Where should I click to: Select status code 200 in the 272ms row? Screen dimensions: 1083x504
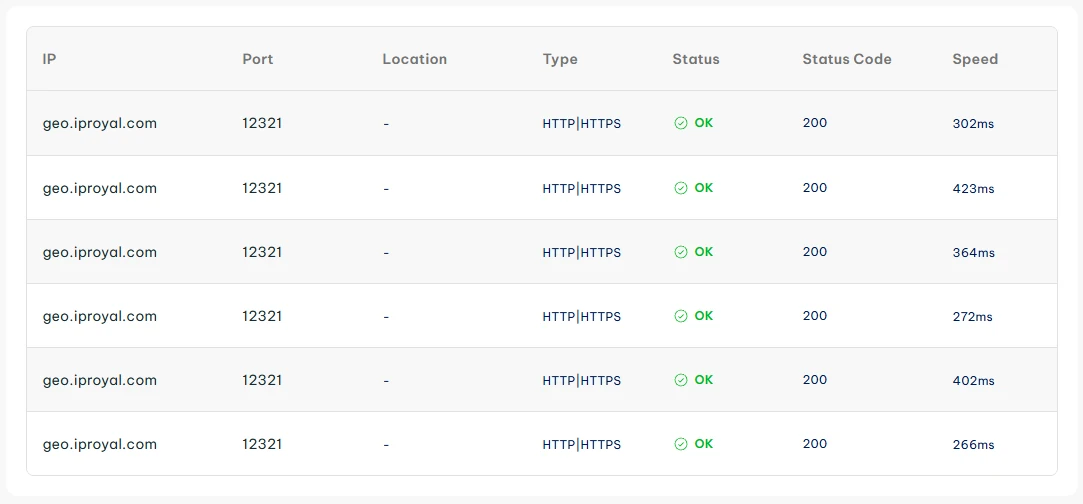click(x=814, y=316)
